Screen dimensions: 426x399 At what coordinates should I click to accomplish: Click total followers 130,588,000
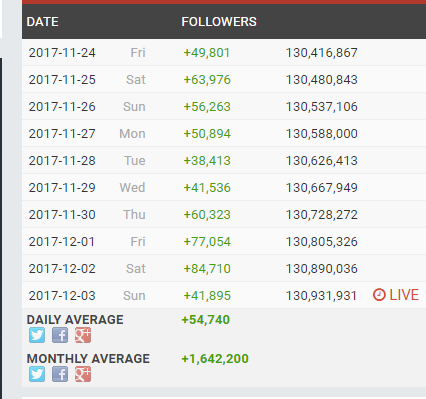click(322, 134)
